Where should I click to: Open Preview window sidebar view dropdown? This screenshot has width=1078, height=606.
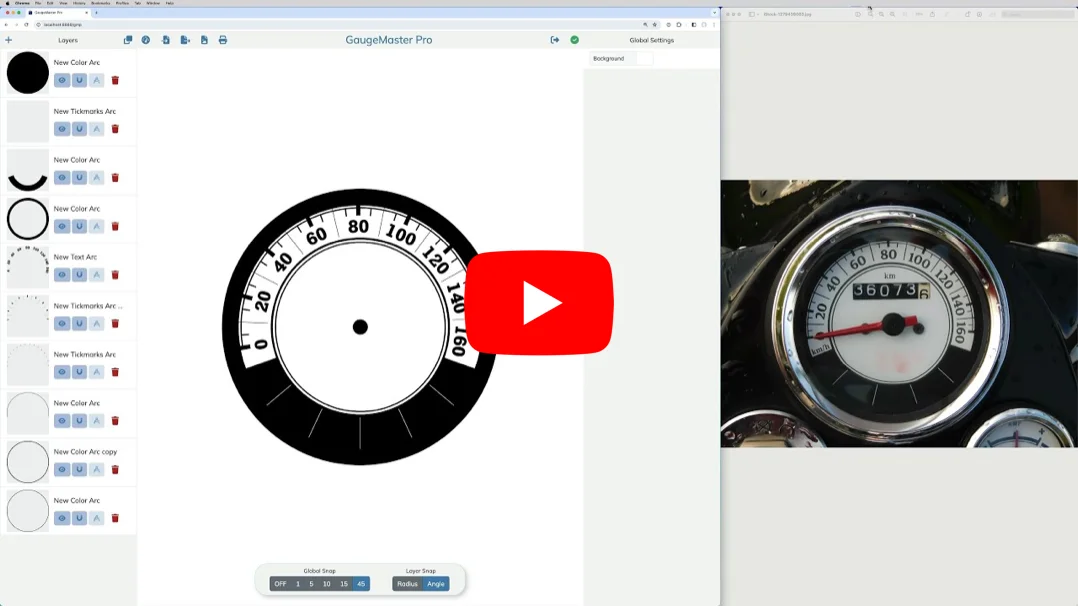pos(754,14)
